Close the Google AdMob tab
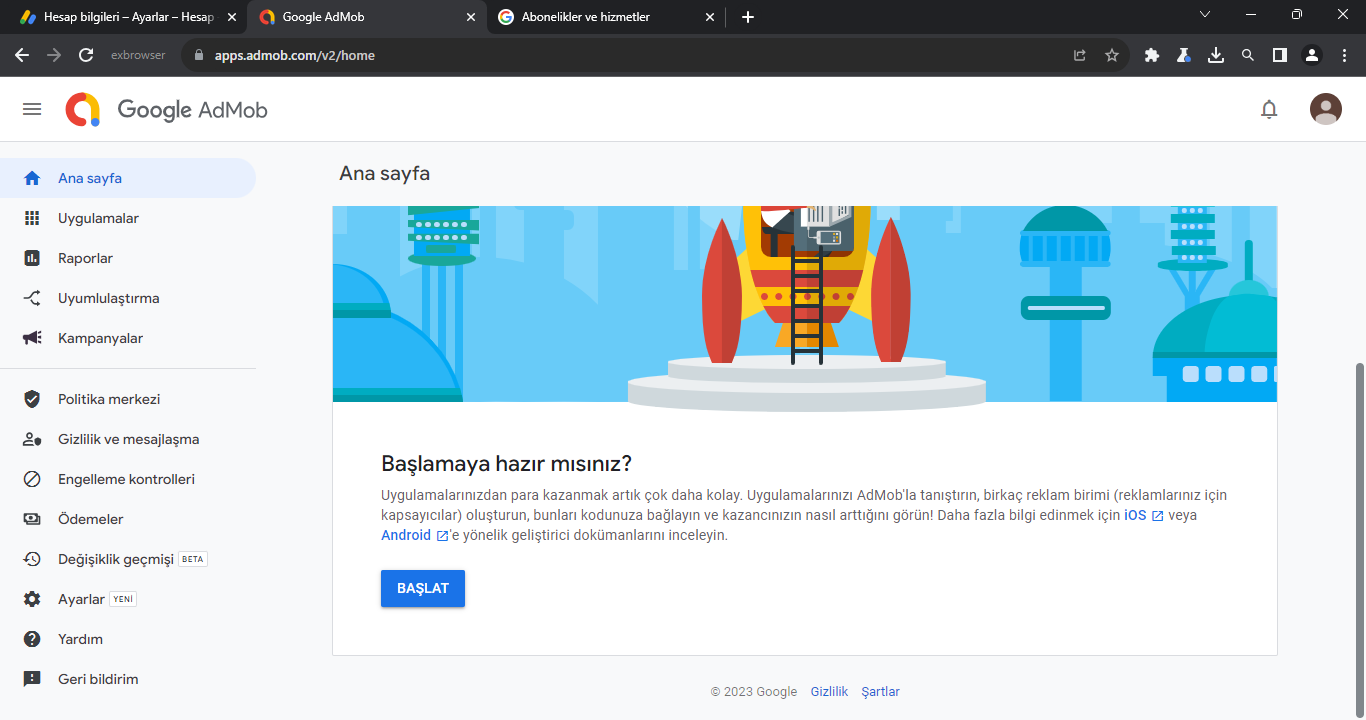 [x=471, y=17]
